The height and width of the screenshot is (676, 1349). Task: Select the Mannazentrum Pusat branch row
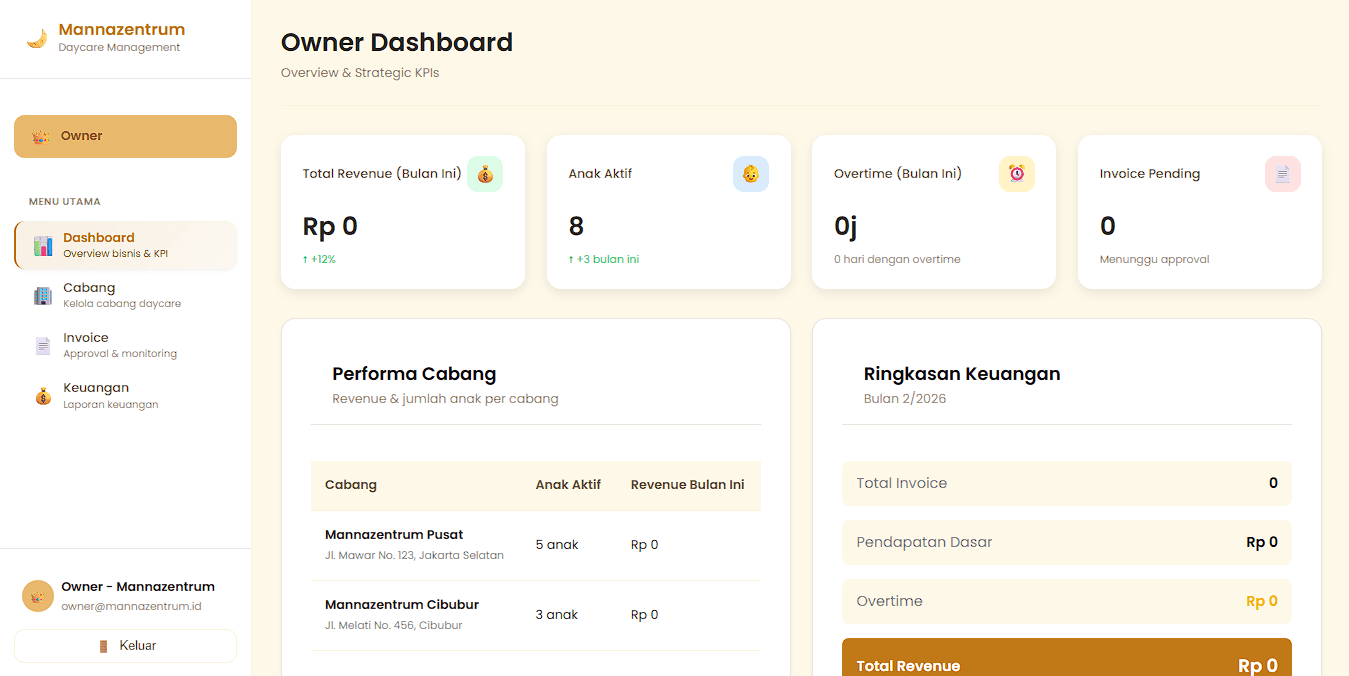pyautogui.click(x=535, y=545)
